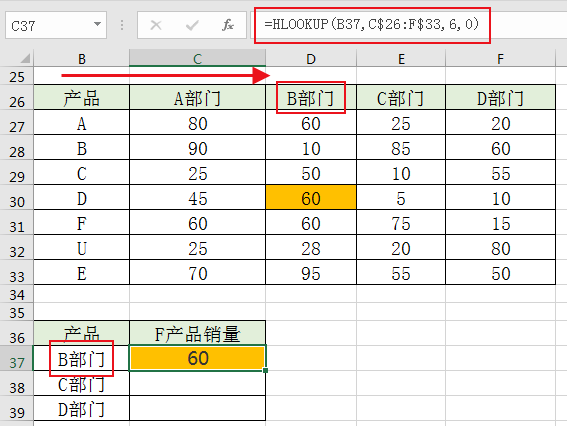This screenshot has height=426, width=567.
Task: Click the formula bar HLOOKUP text
Action: (x=371, y=24)
